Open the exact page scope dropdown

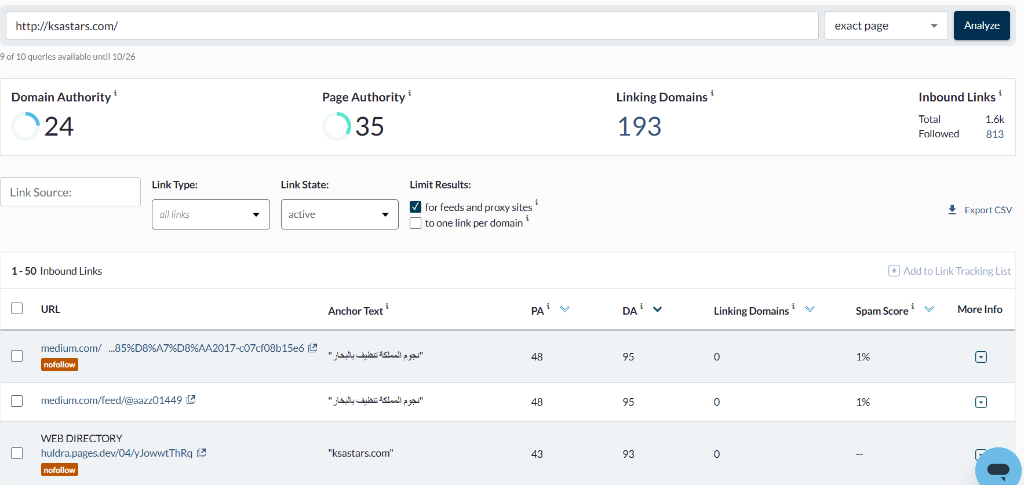pyautogui.click(x=886, y=25)
